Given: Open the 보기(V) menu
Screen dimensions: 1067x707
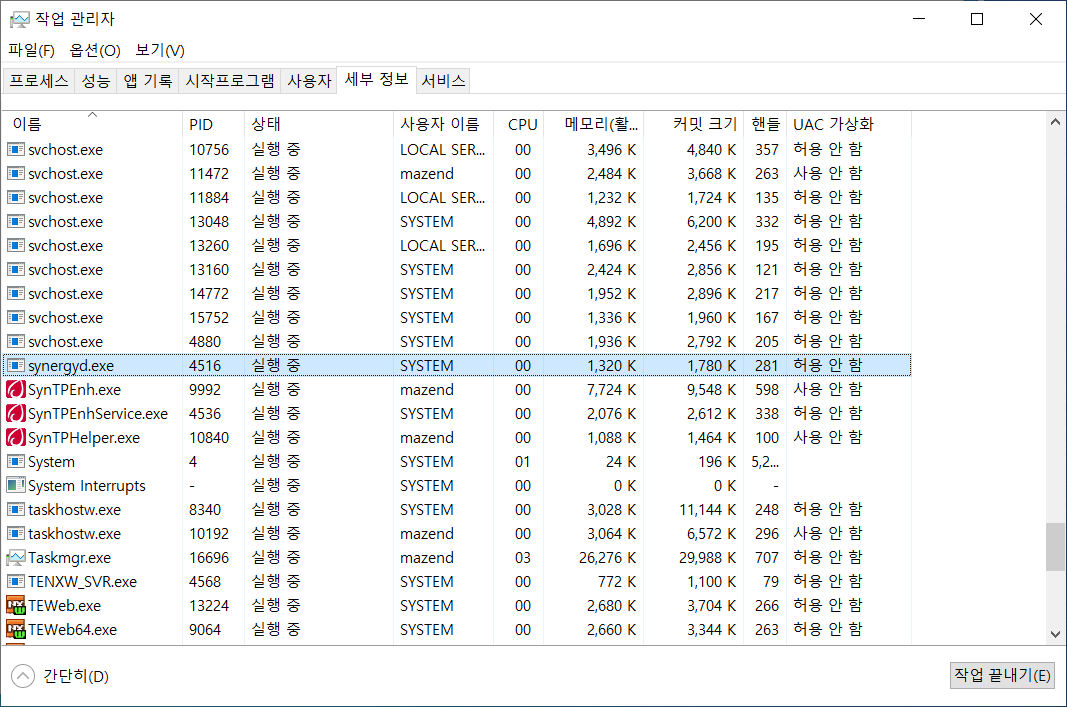Looking at the screenshot, I should point(160,50).
